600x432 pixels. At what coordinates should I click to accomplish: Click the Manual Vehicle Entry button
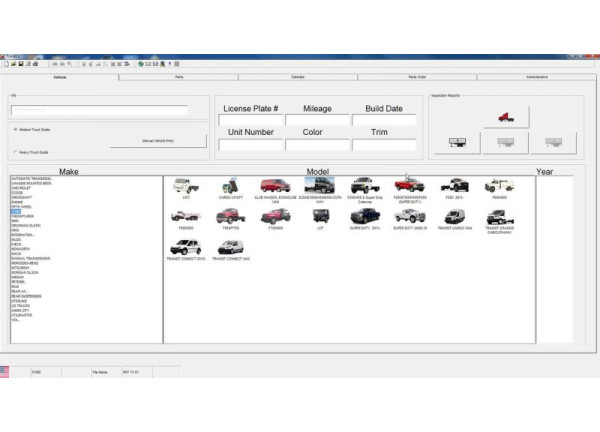(x=159, y=141)
